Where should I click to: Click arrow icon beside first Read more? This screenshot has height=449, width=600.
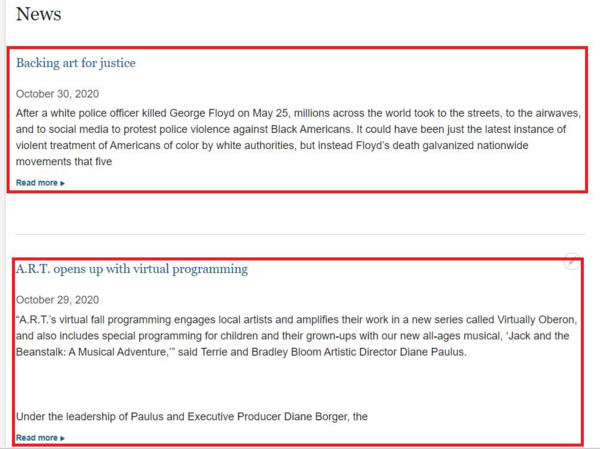tap(63, 183)
